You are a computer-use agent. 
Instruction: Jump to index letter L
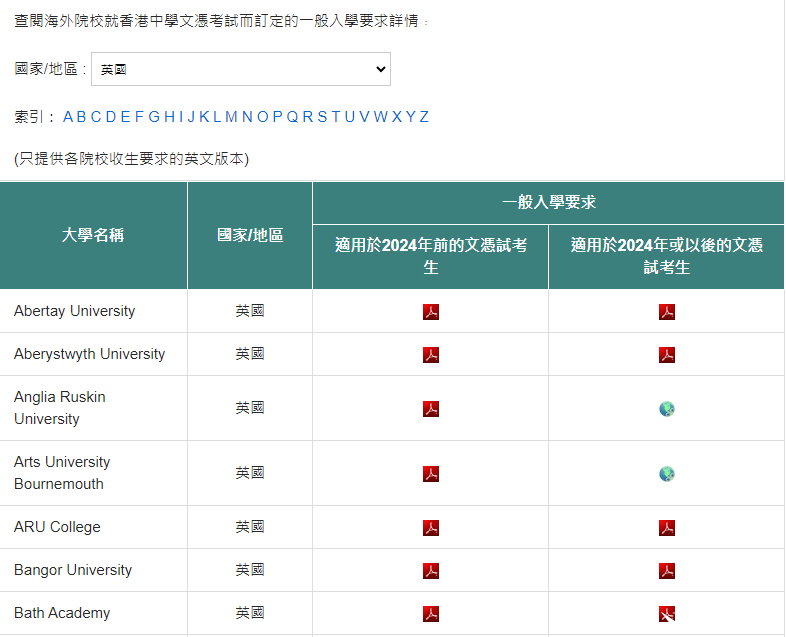point(217,117)
